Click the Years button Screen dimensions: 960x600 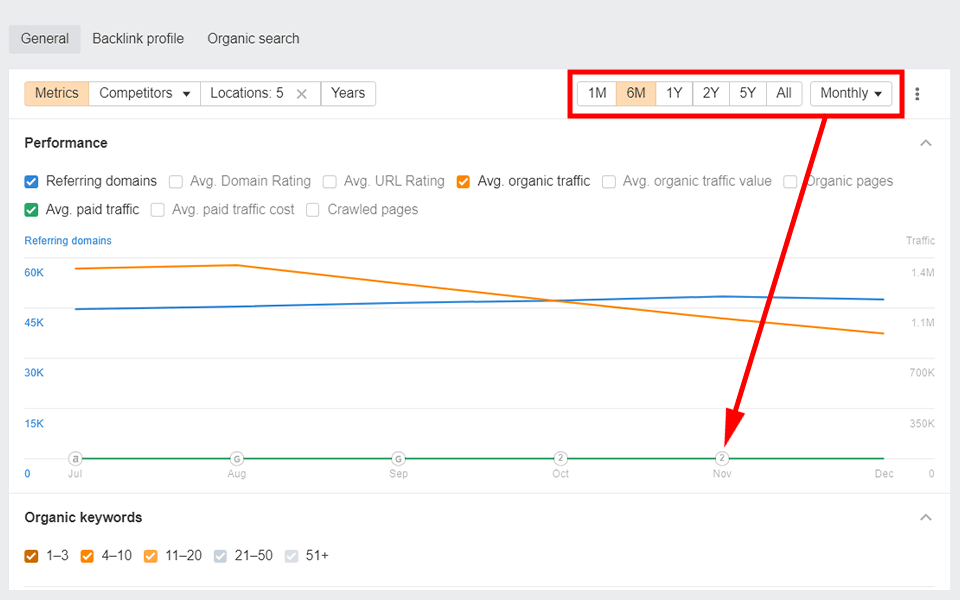point(348,93)
